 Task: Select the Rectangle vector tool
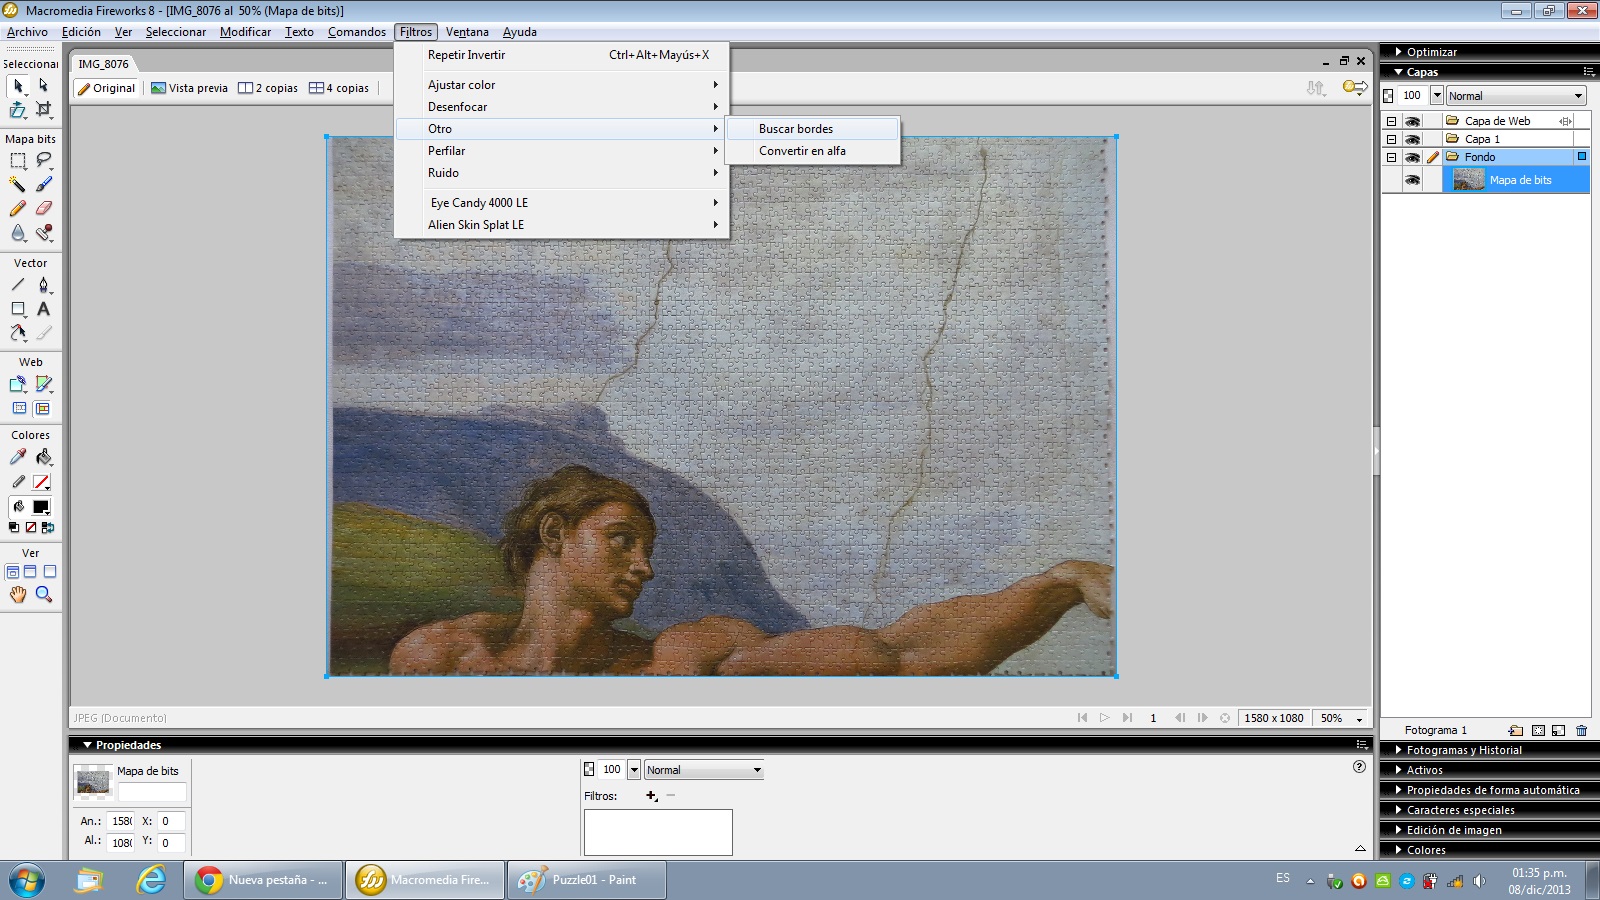click(x=18, y=309)
